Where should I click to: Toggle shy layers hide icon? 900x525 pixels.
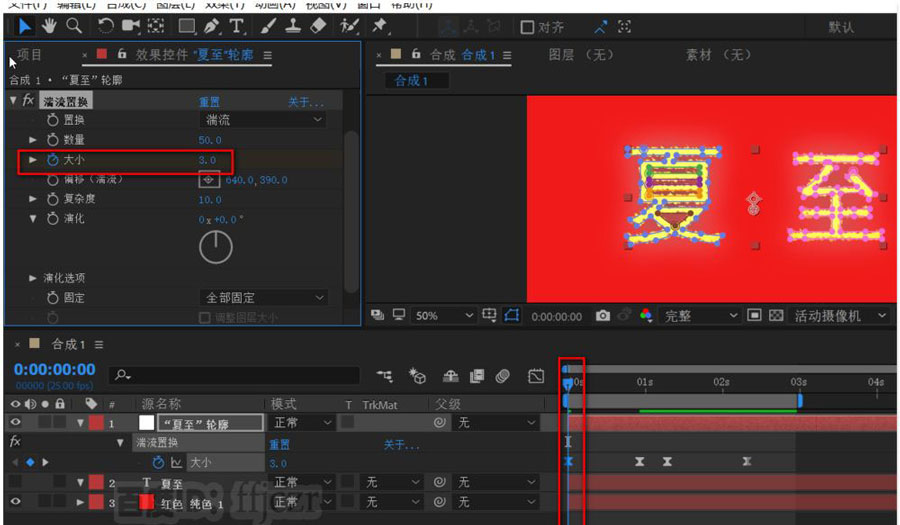tap(451, 376)
